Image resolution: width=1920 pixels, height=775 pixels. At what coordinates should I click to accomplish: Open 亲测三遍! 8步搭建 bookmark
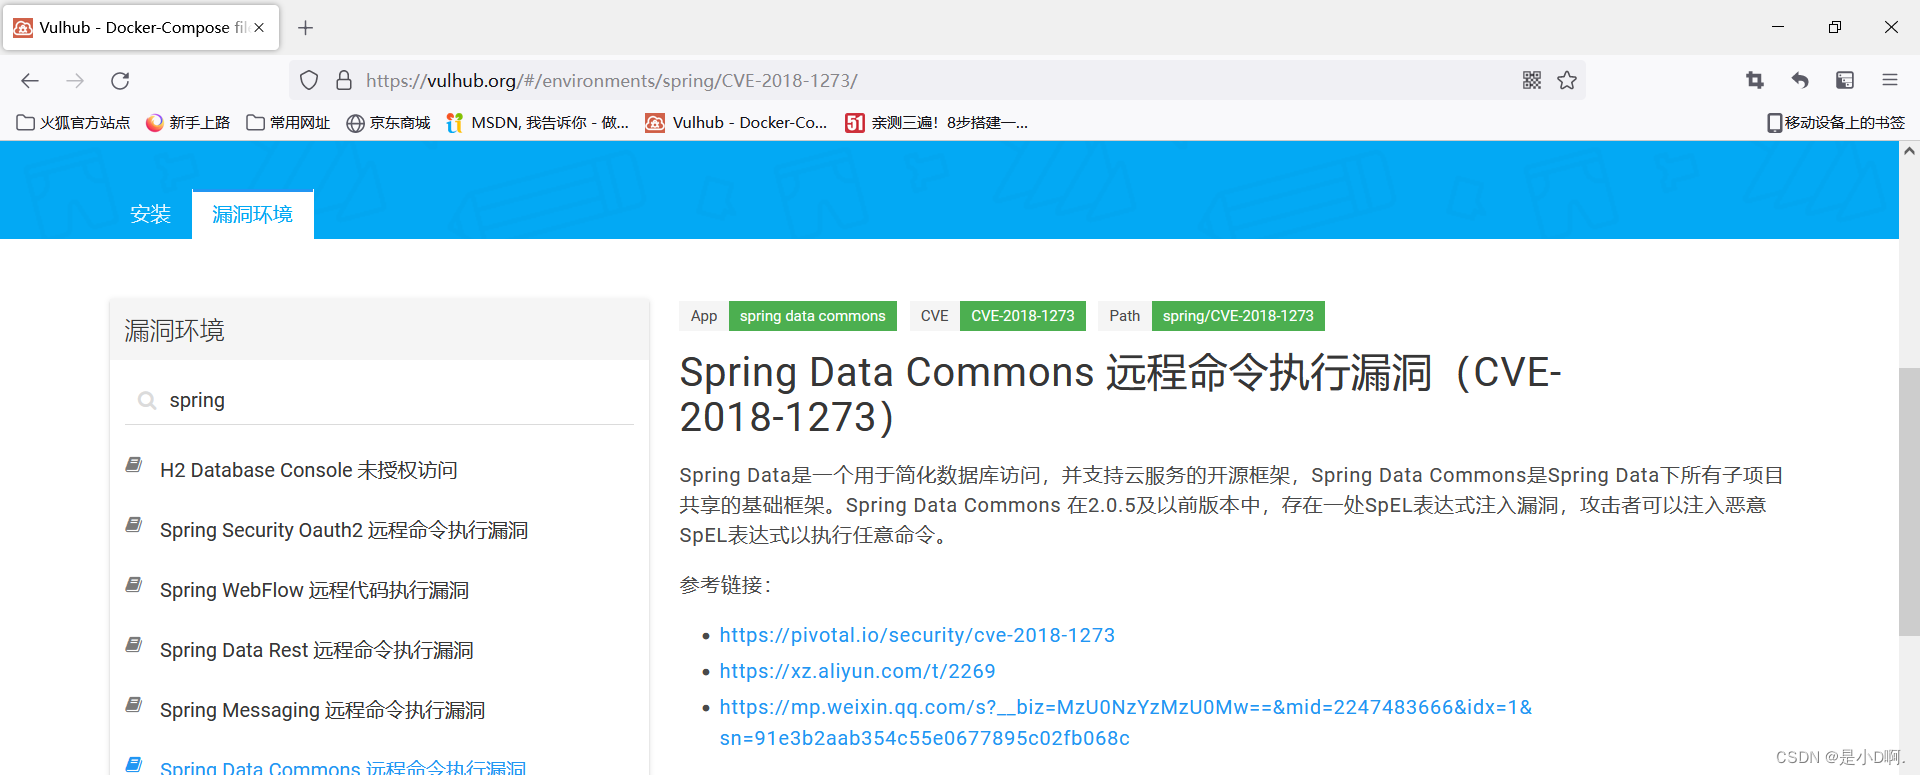pos(937,123)
